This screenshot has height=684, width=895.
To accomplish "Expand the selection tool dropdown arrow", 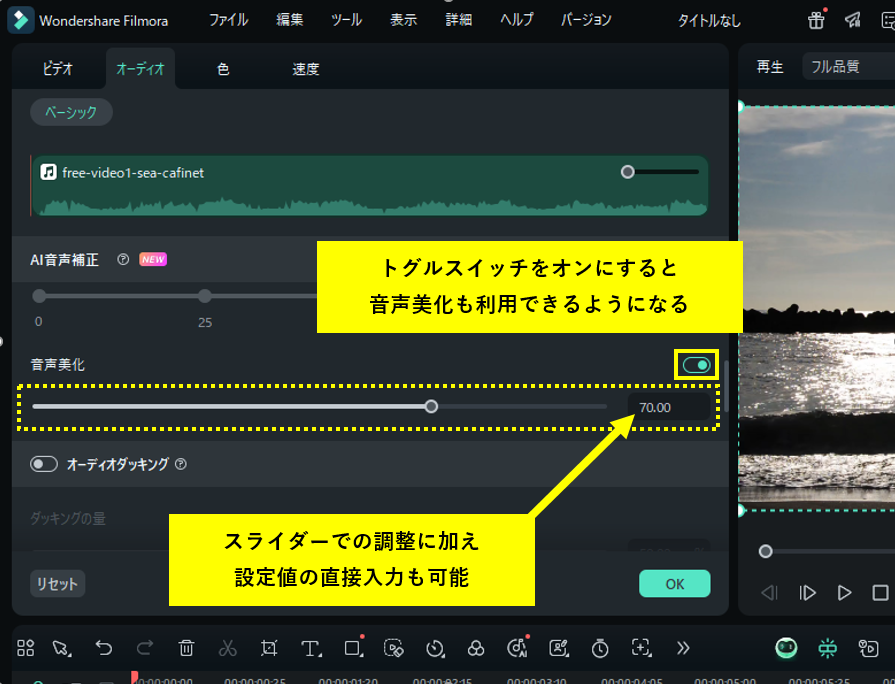I will 72,653.
